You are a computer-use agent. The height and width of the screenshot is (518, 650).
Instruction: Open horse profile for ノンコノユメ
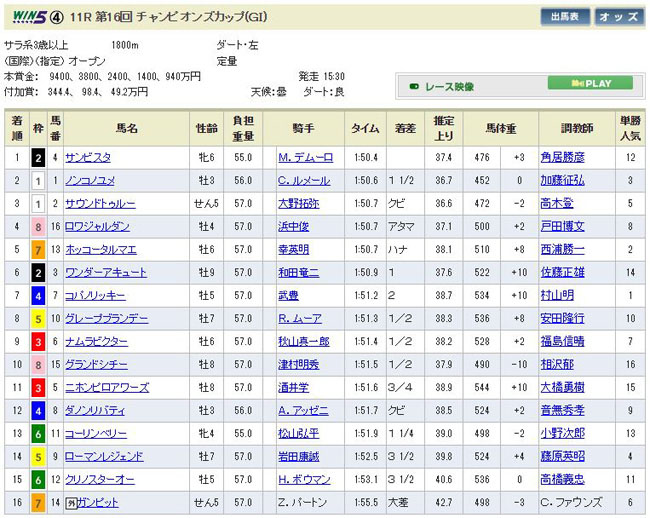pos(91,180)
